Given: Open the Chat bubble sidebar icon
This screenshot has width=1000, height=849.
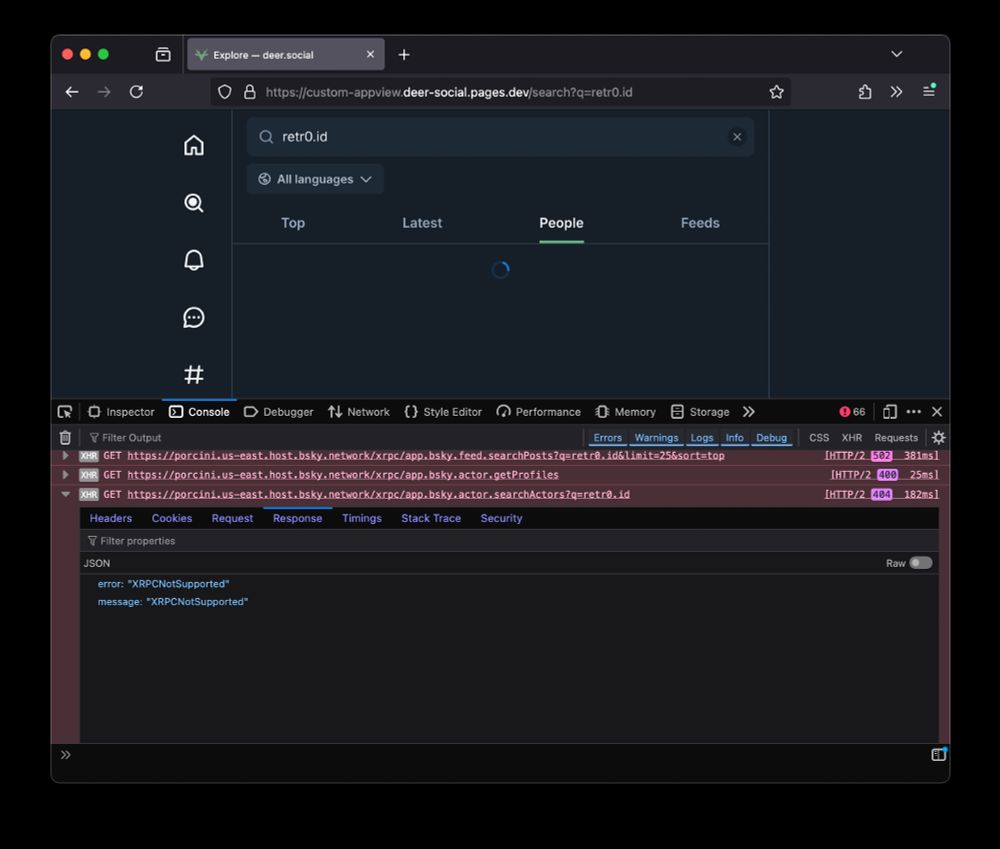Looking at the screenshot, I should (x=194, y=317).
